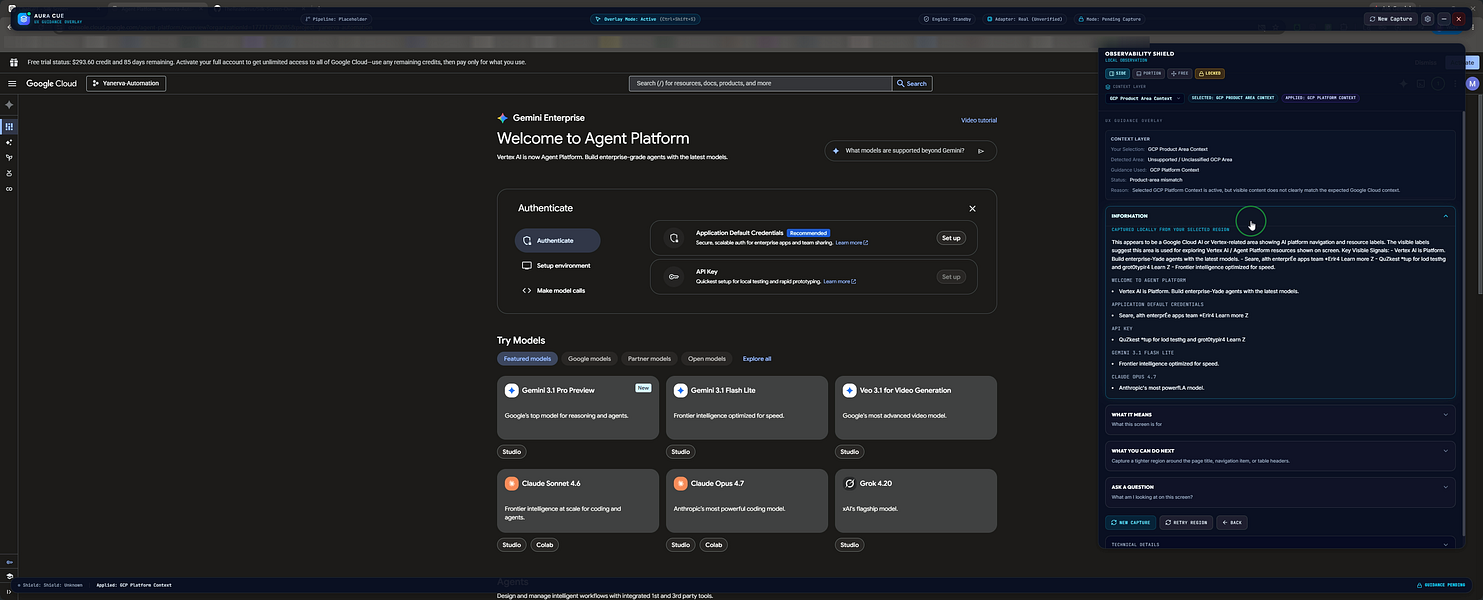The image size is (1483, 600).
Task: Click the Aura Cue app logo icon
Action: [24, 19]
